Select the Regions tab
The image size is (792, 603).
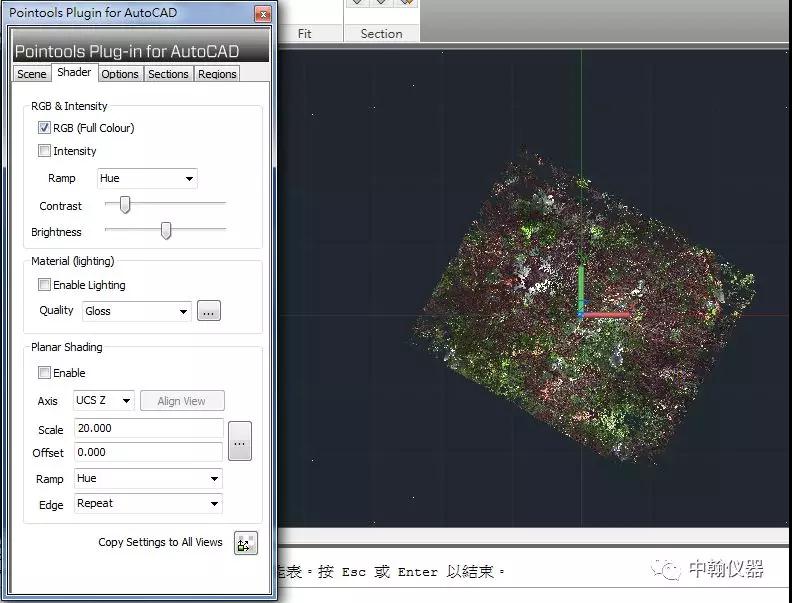pos(217,74)
